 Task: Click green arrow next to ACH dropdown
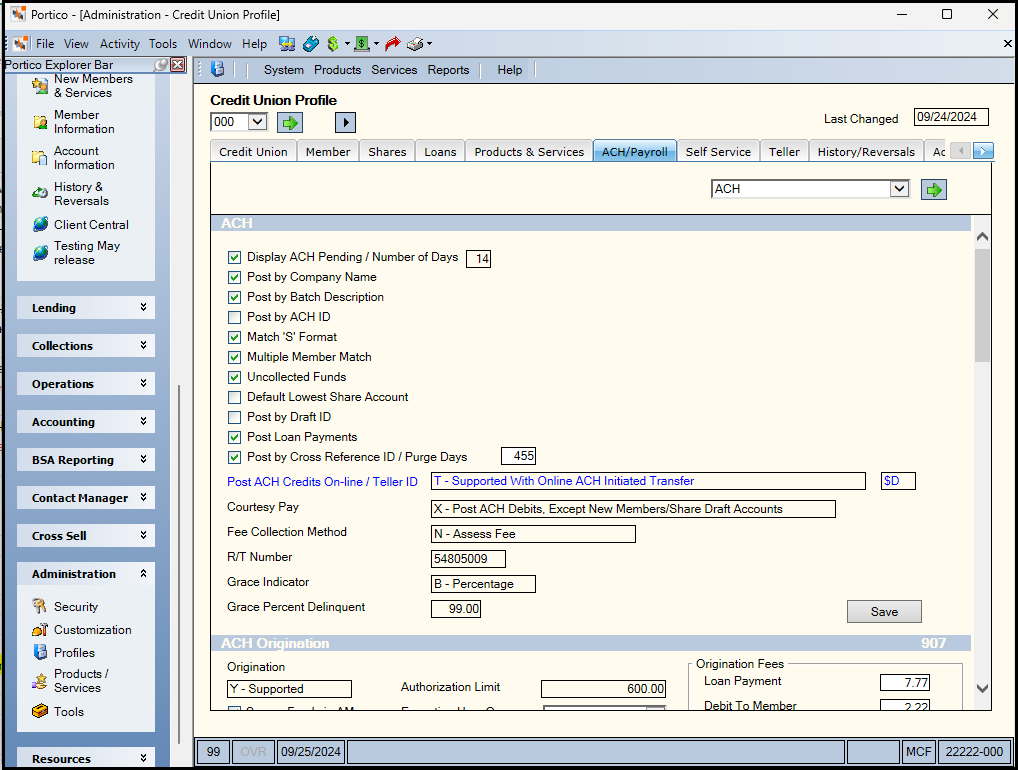pyautogui.click(x=934, y=190)
